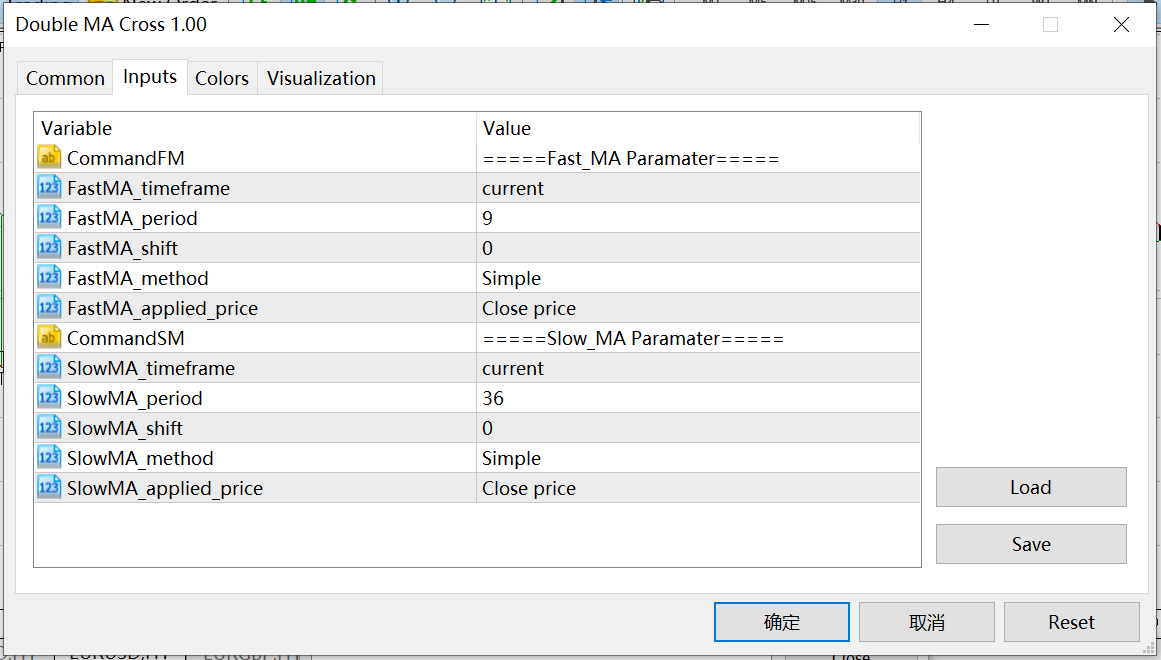Click the 123 icon beside FastMA_period

(x=48, y=217)
